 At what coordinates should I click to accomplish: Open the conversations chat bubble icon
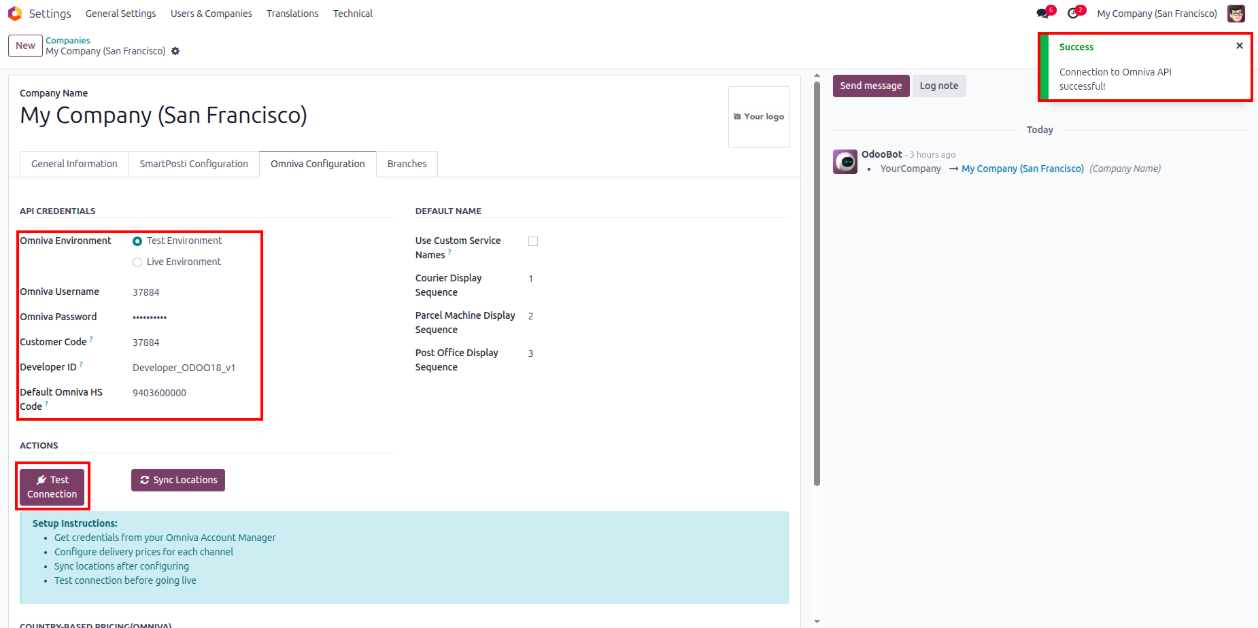[x=1043, y=14]
